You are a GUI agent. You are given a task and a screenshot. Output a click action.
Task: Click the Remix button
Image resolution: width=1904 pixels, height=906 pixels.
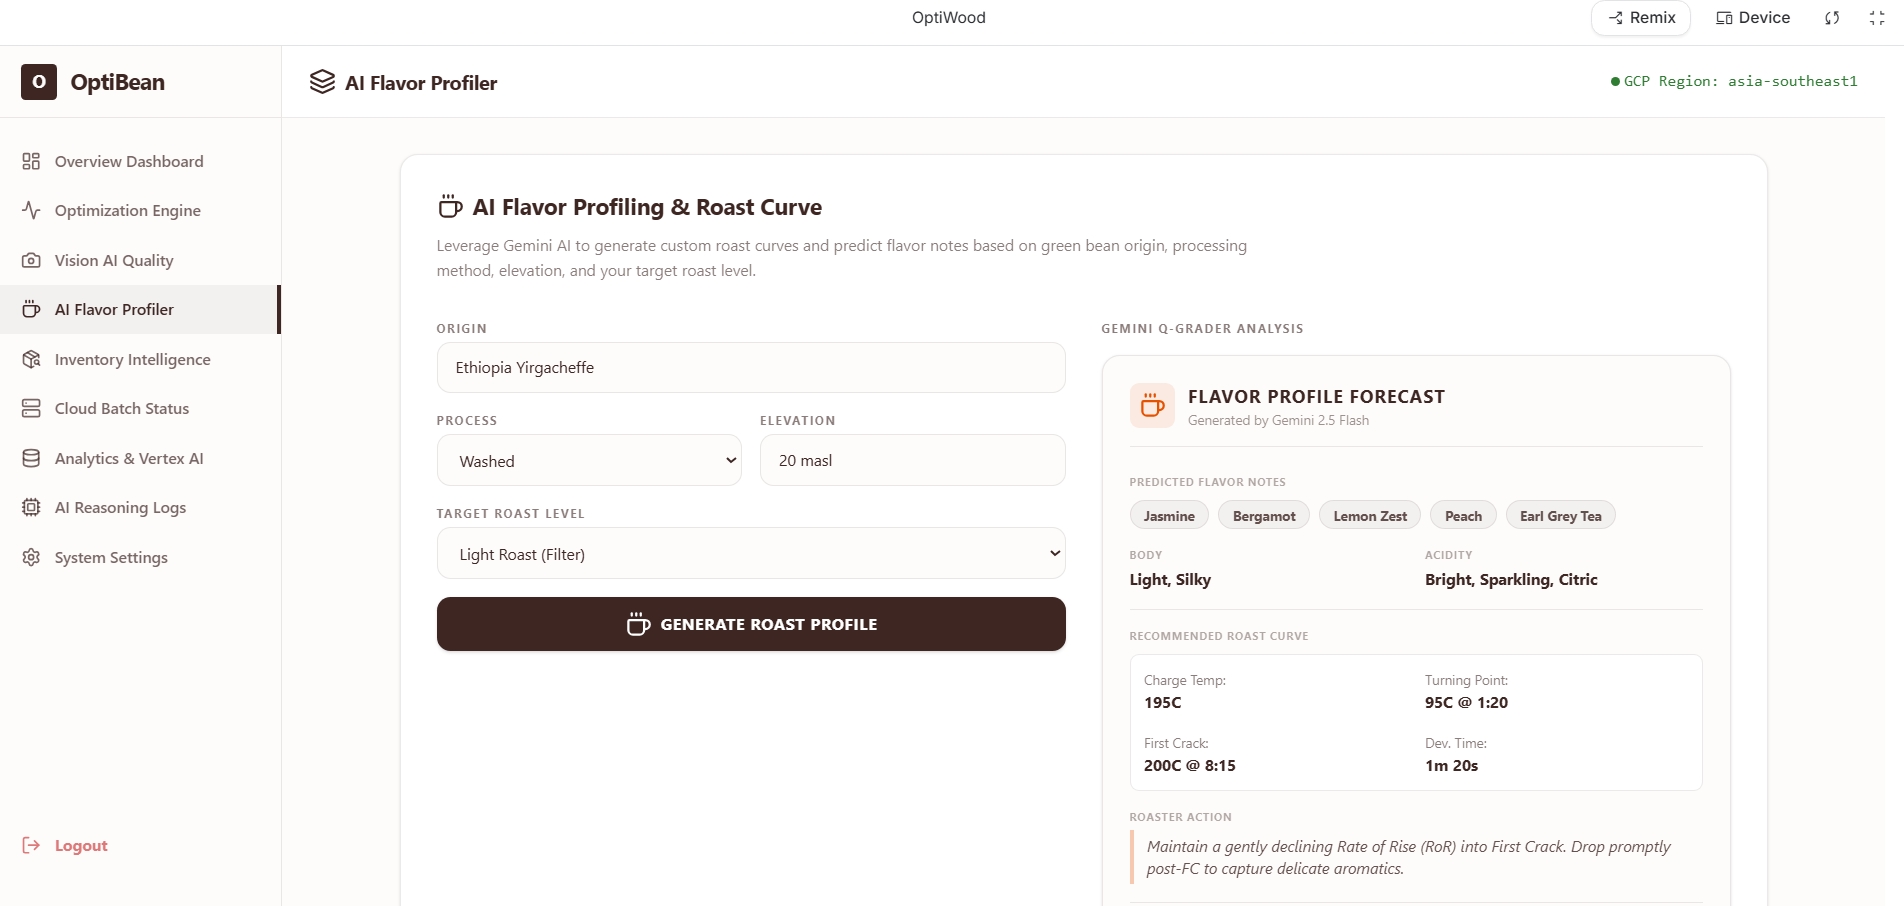click(x=1641, y=18)
